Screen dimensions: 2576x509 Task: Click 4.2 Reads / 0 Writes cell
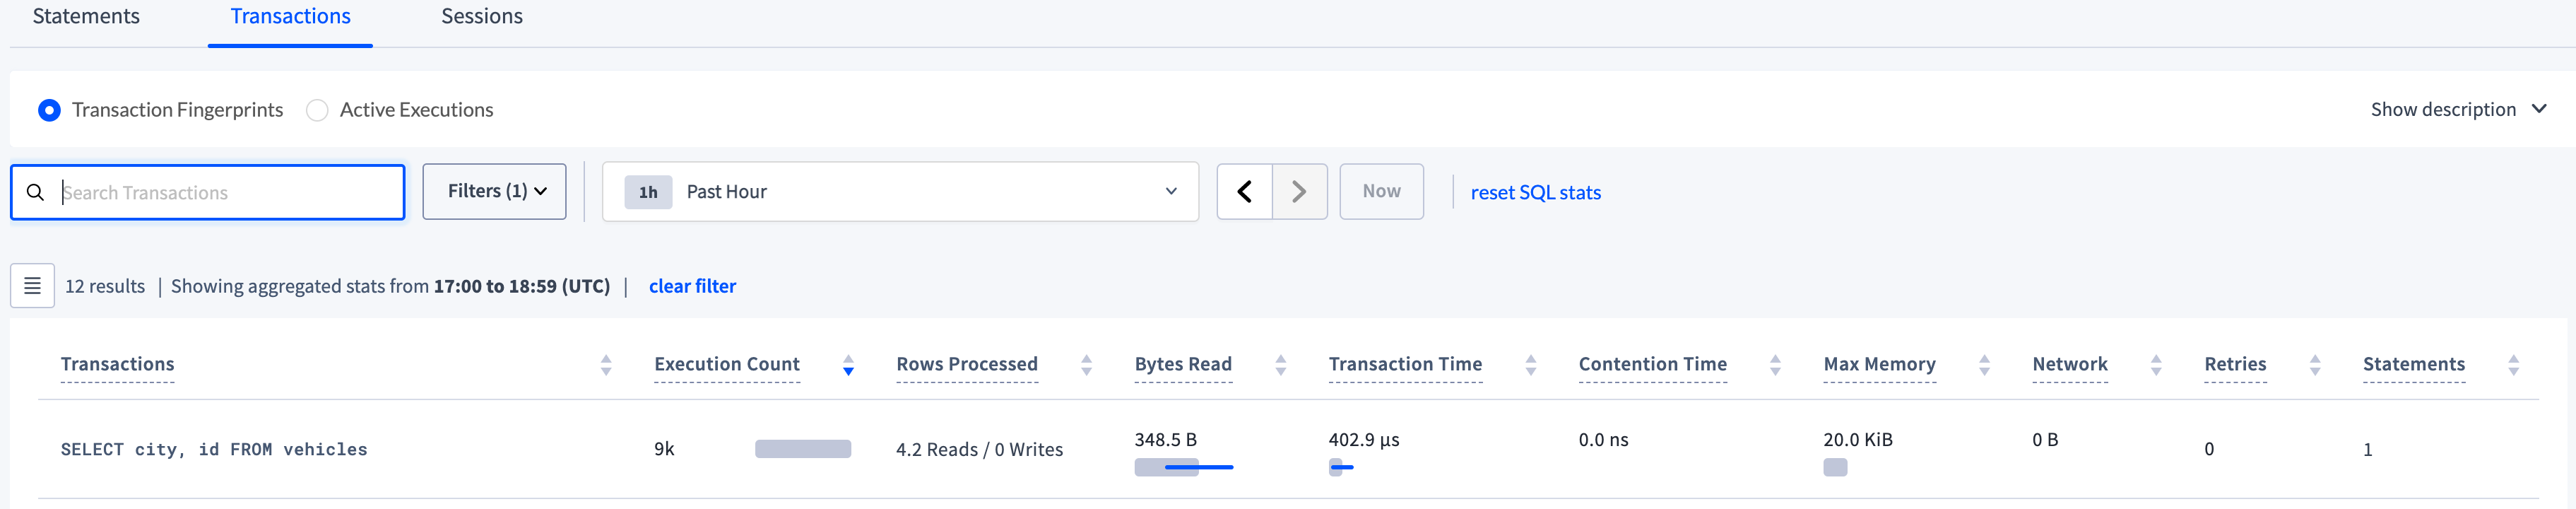tap(979, 449)
